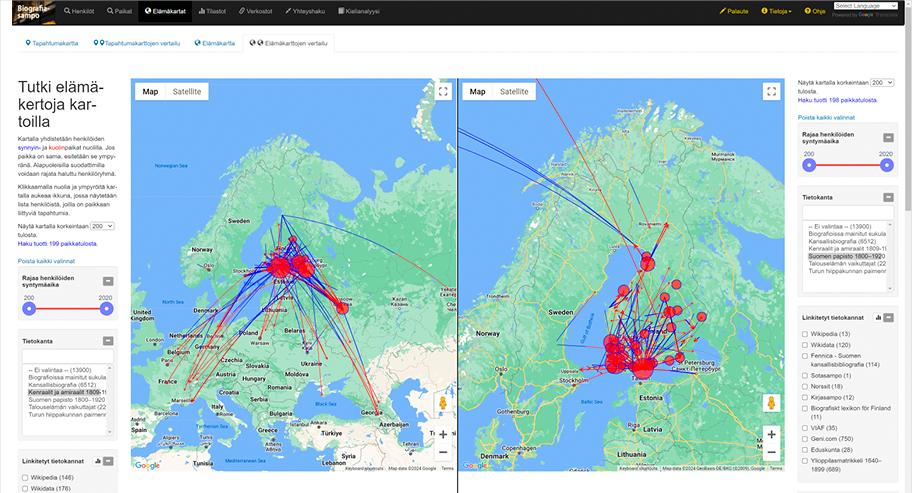Viewport: 912px width, 493px height.
Task: Switch the right map to Satellite view
Action: (514, 91)
